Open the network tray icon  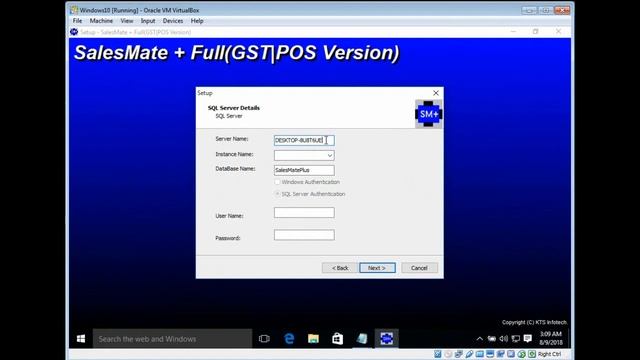click(x=516, y=339)
